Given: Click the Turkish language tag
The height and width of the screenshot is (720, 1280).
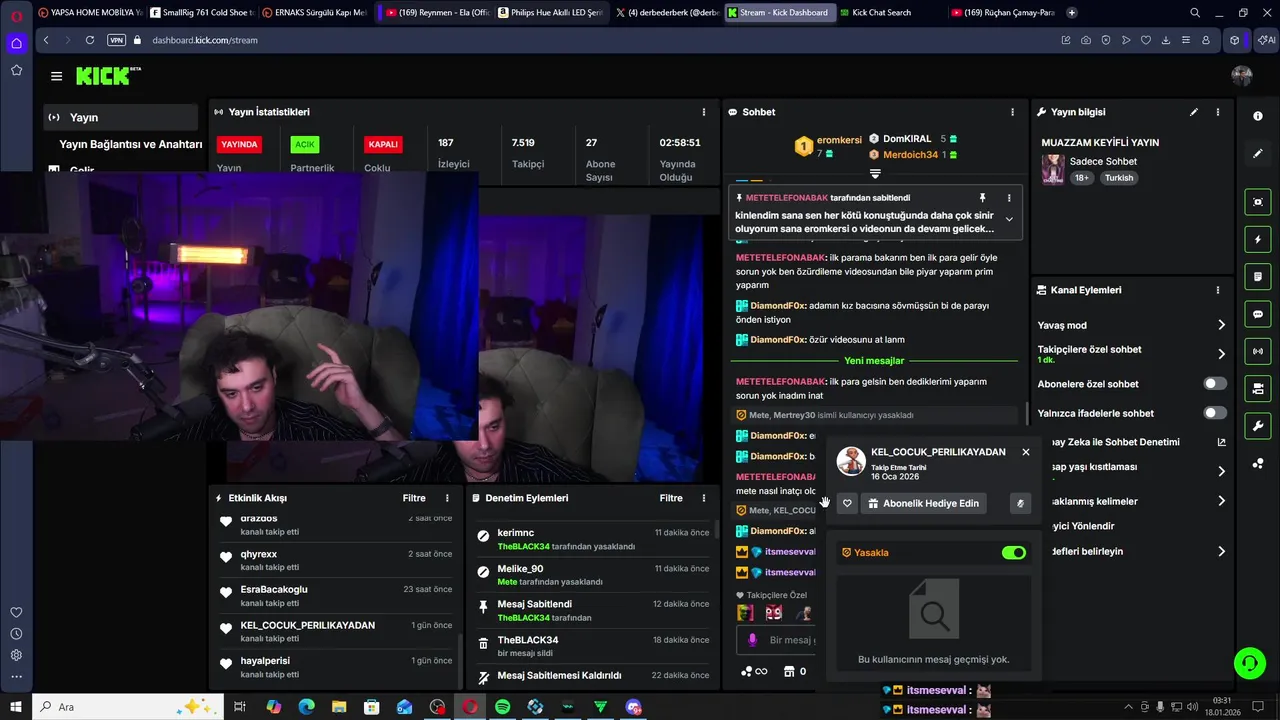Looking at the screenshot, I should [1119, 178].
